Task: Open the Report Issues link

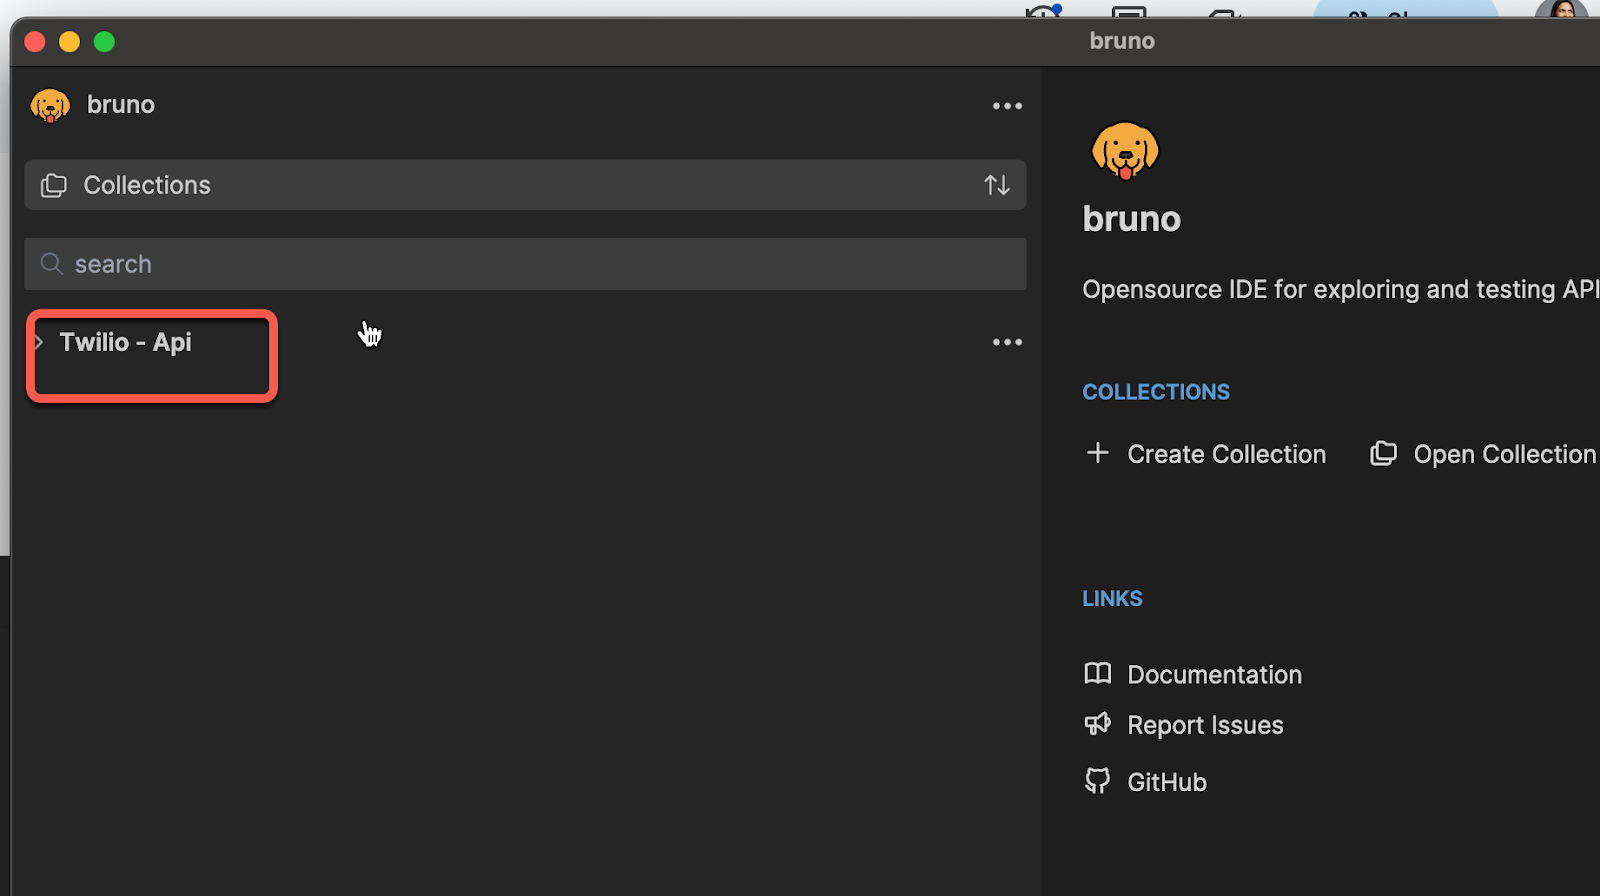Action: pyautogui.click(x=1205, y=725)
